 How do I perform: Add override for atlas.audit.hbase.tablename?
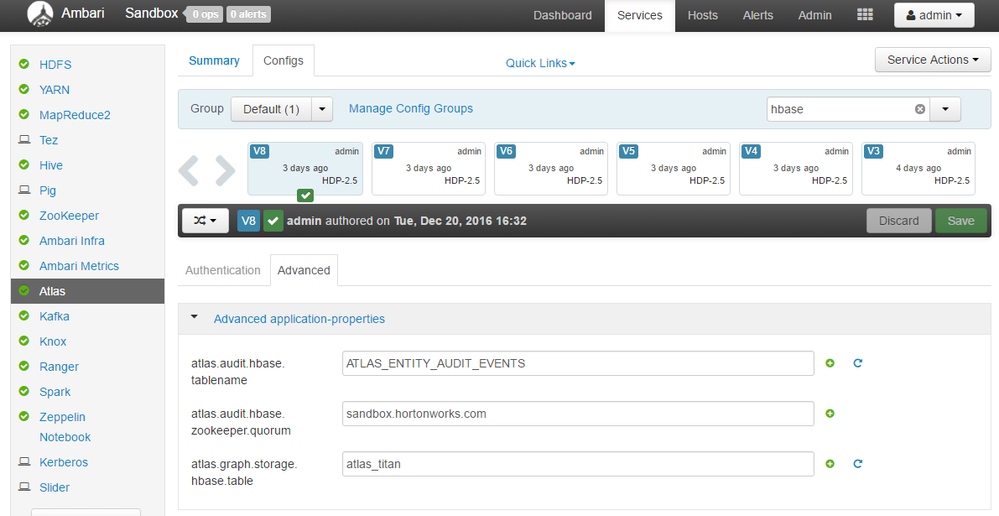pos(830,363)
